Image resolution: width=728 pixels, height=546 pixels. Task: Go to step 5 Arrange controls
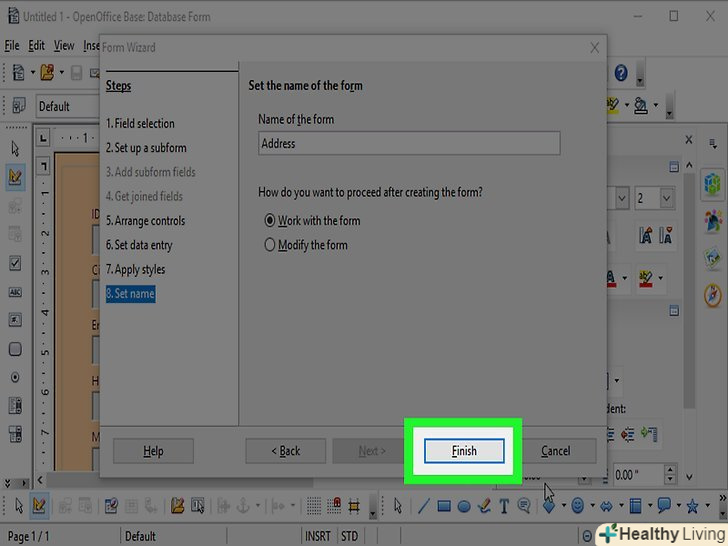(x=145, y=221)
